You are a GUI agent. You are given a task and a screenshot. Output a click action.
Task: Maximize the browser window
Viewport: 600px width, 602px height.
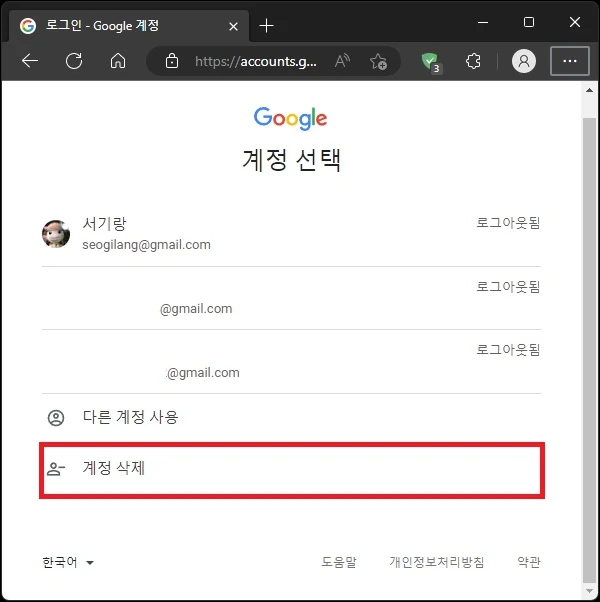[x=529, y=22]
